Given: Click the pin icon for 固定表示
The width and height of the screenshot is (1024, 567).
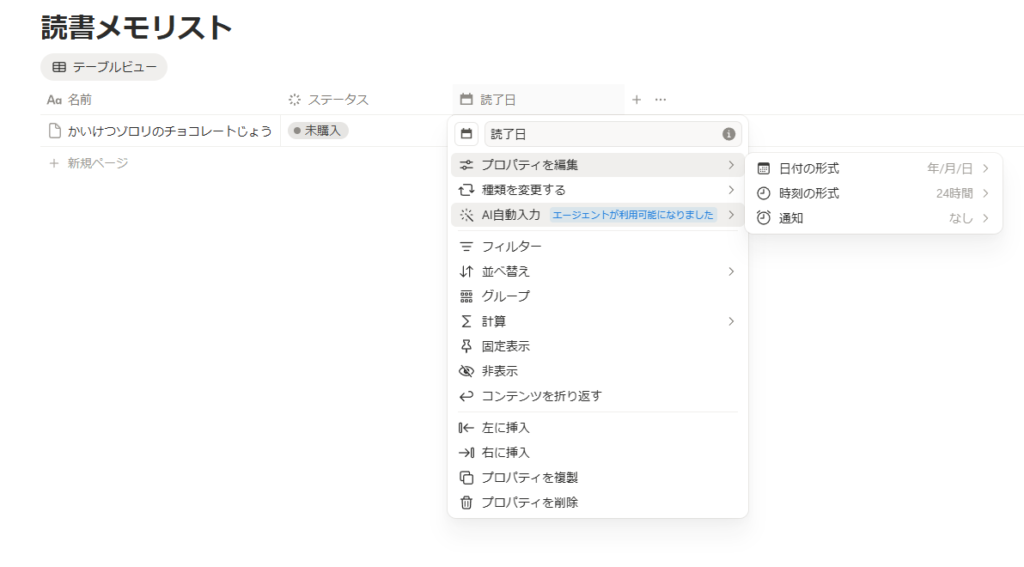Looking at the screenshot, I should point(466,346).
